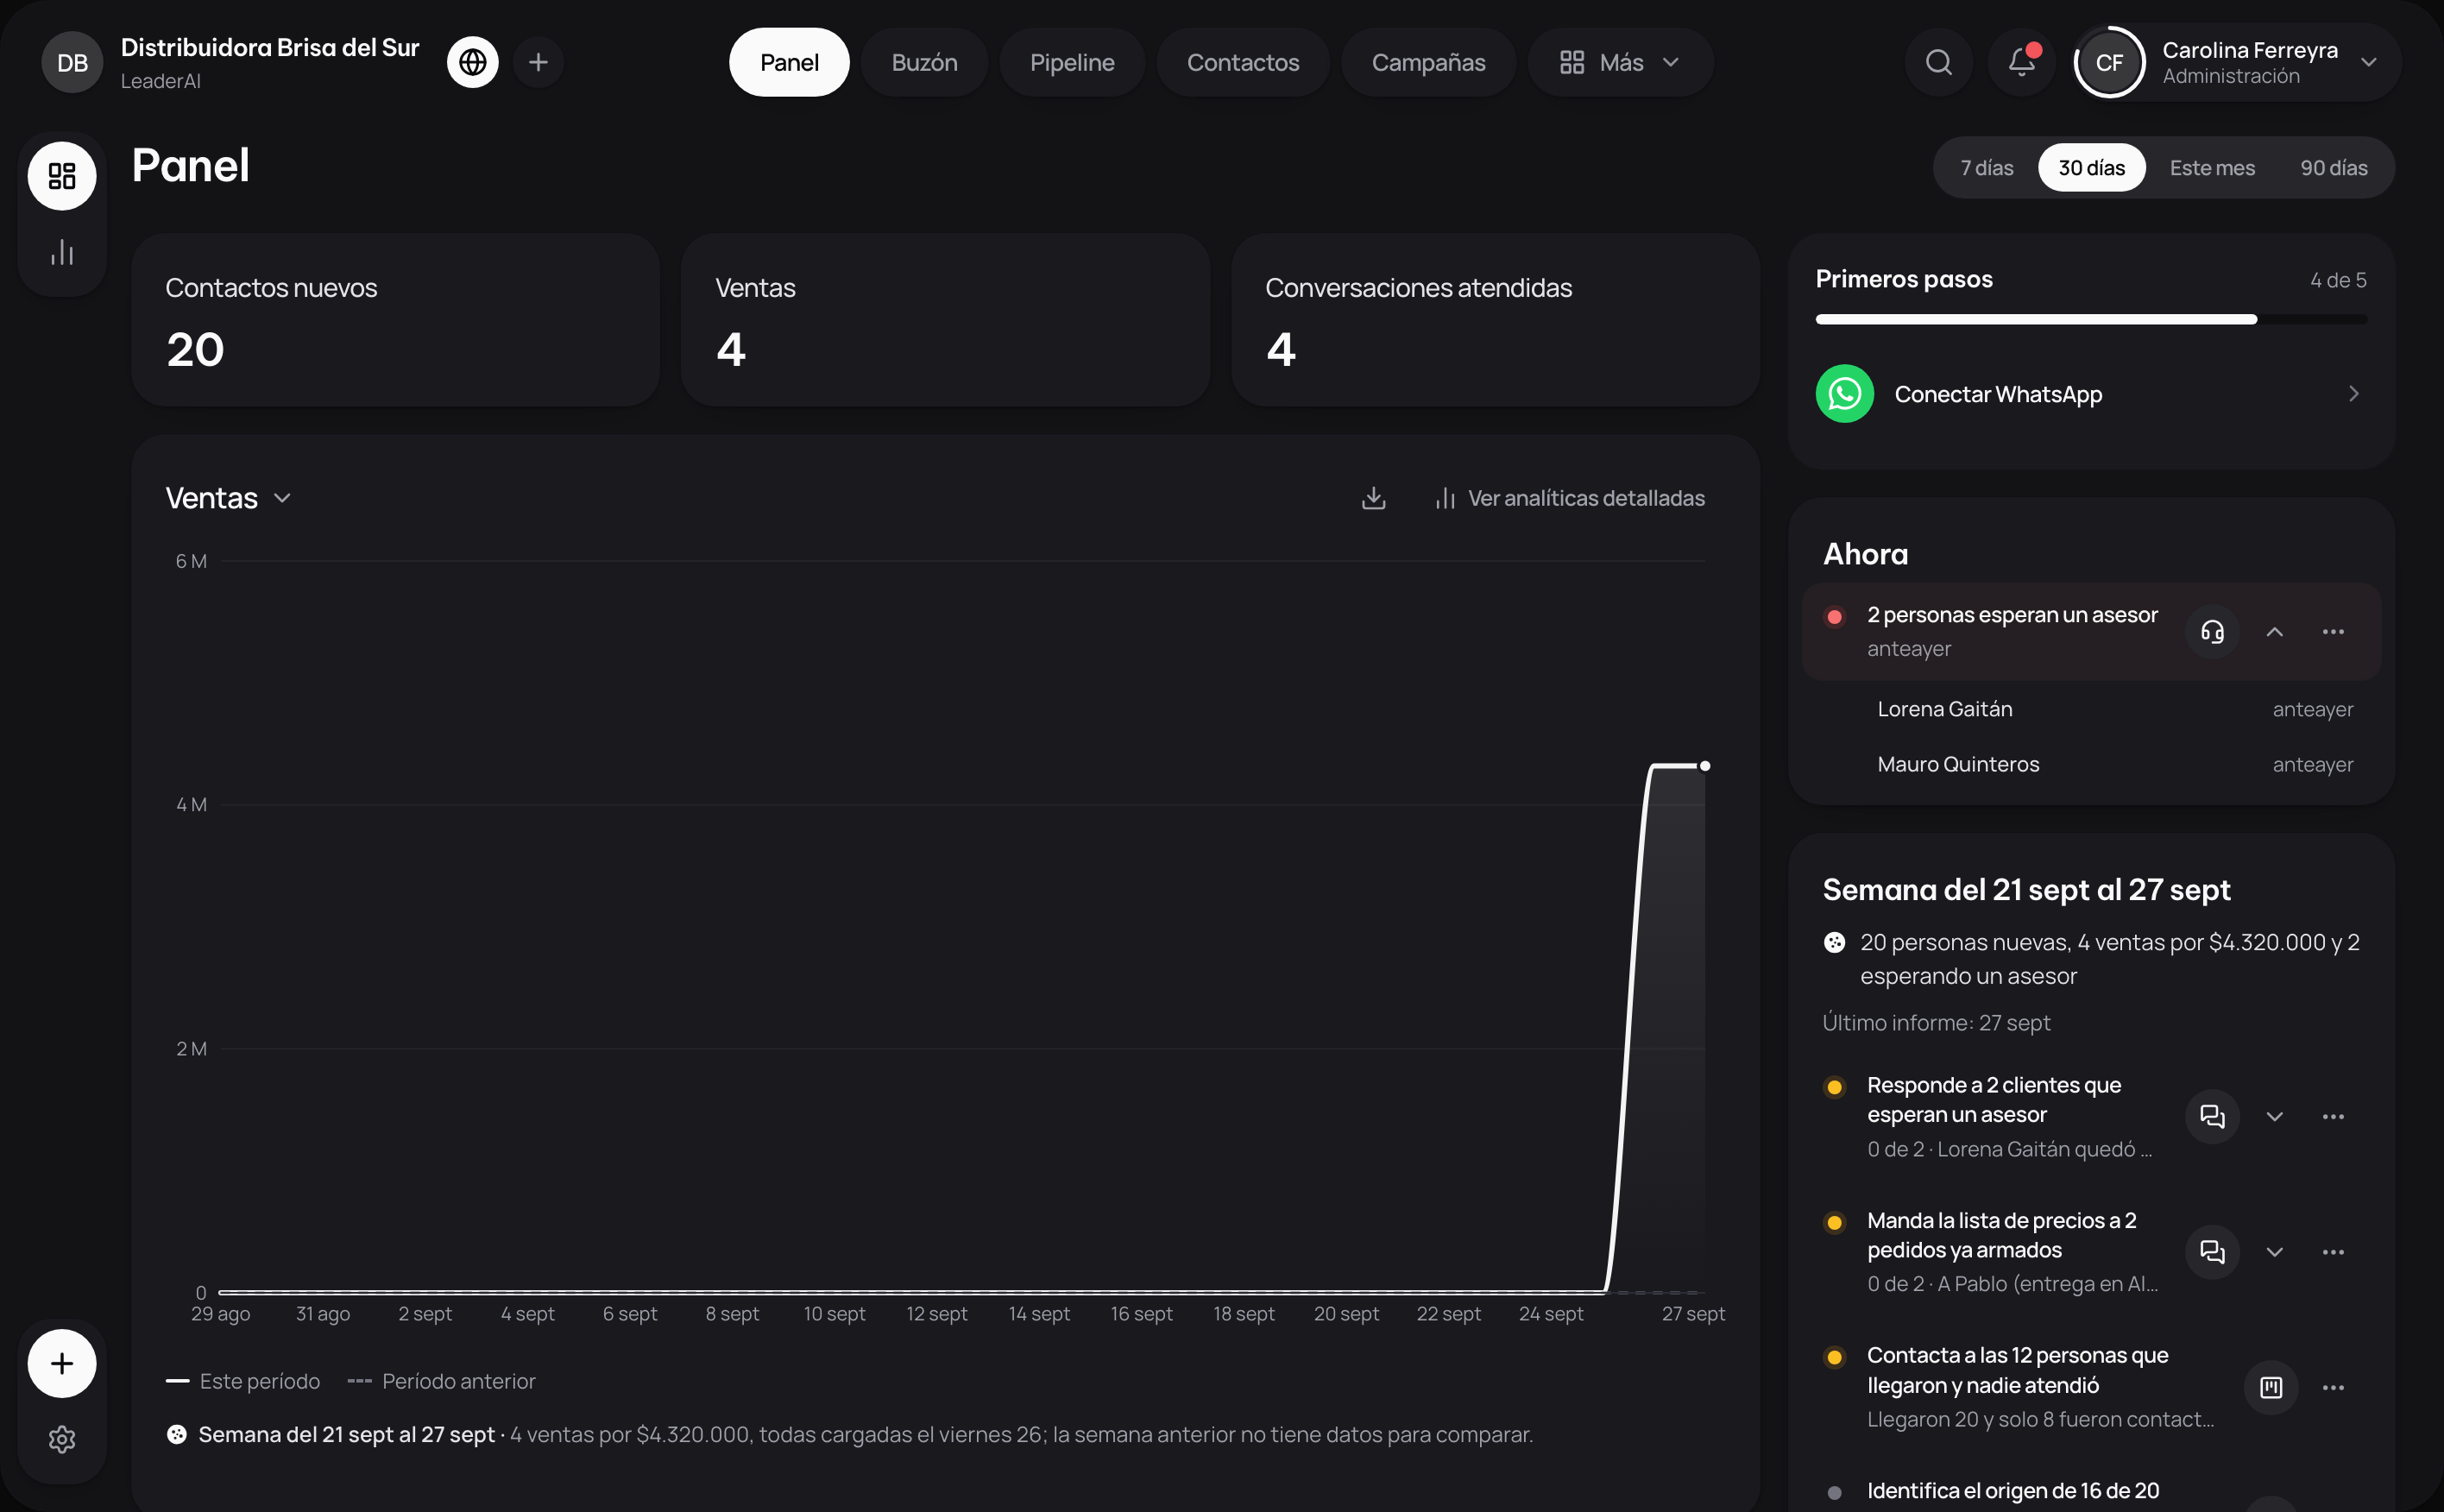Image resolution: width=2444 pixels, height=1512 pixels.
Task: Click the Primeros pasos progress bar
Action: (2090, 320)
